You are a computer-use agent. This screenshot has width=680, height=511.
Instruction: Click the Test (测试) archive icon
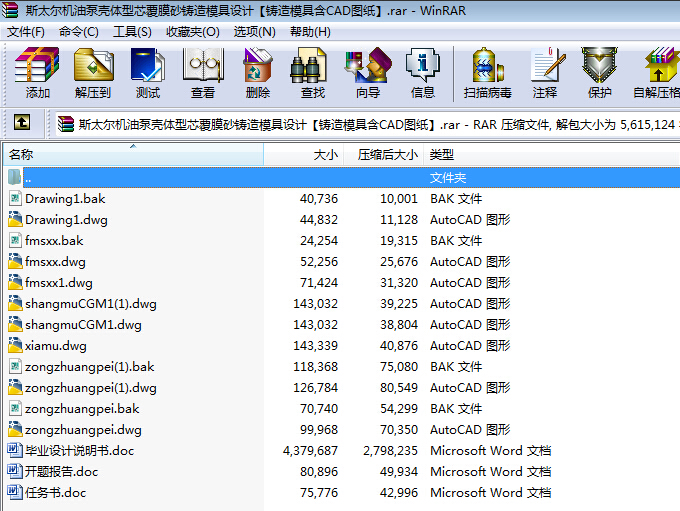(x=147, y=65)
